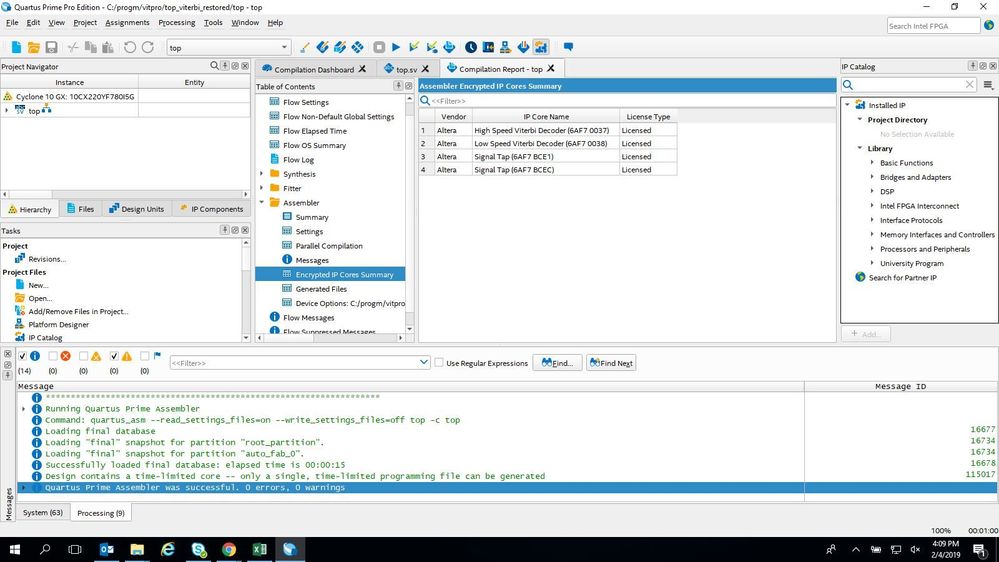Toggle the info messages filter checkbox
The width and height of the screenshot is (999, 562).
[x=22, y=356]
